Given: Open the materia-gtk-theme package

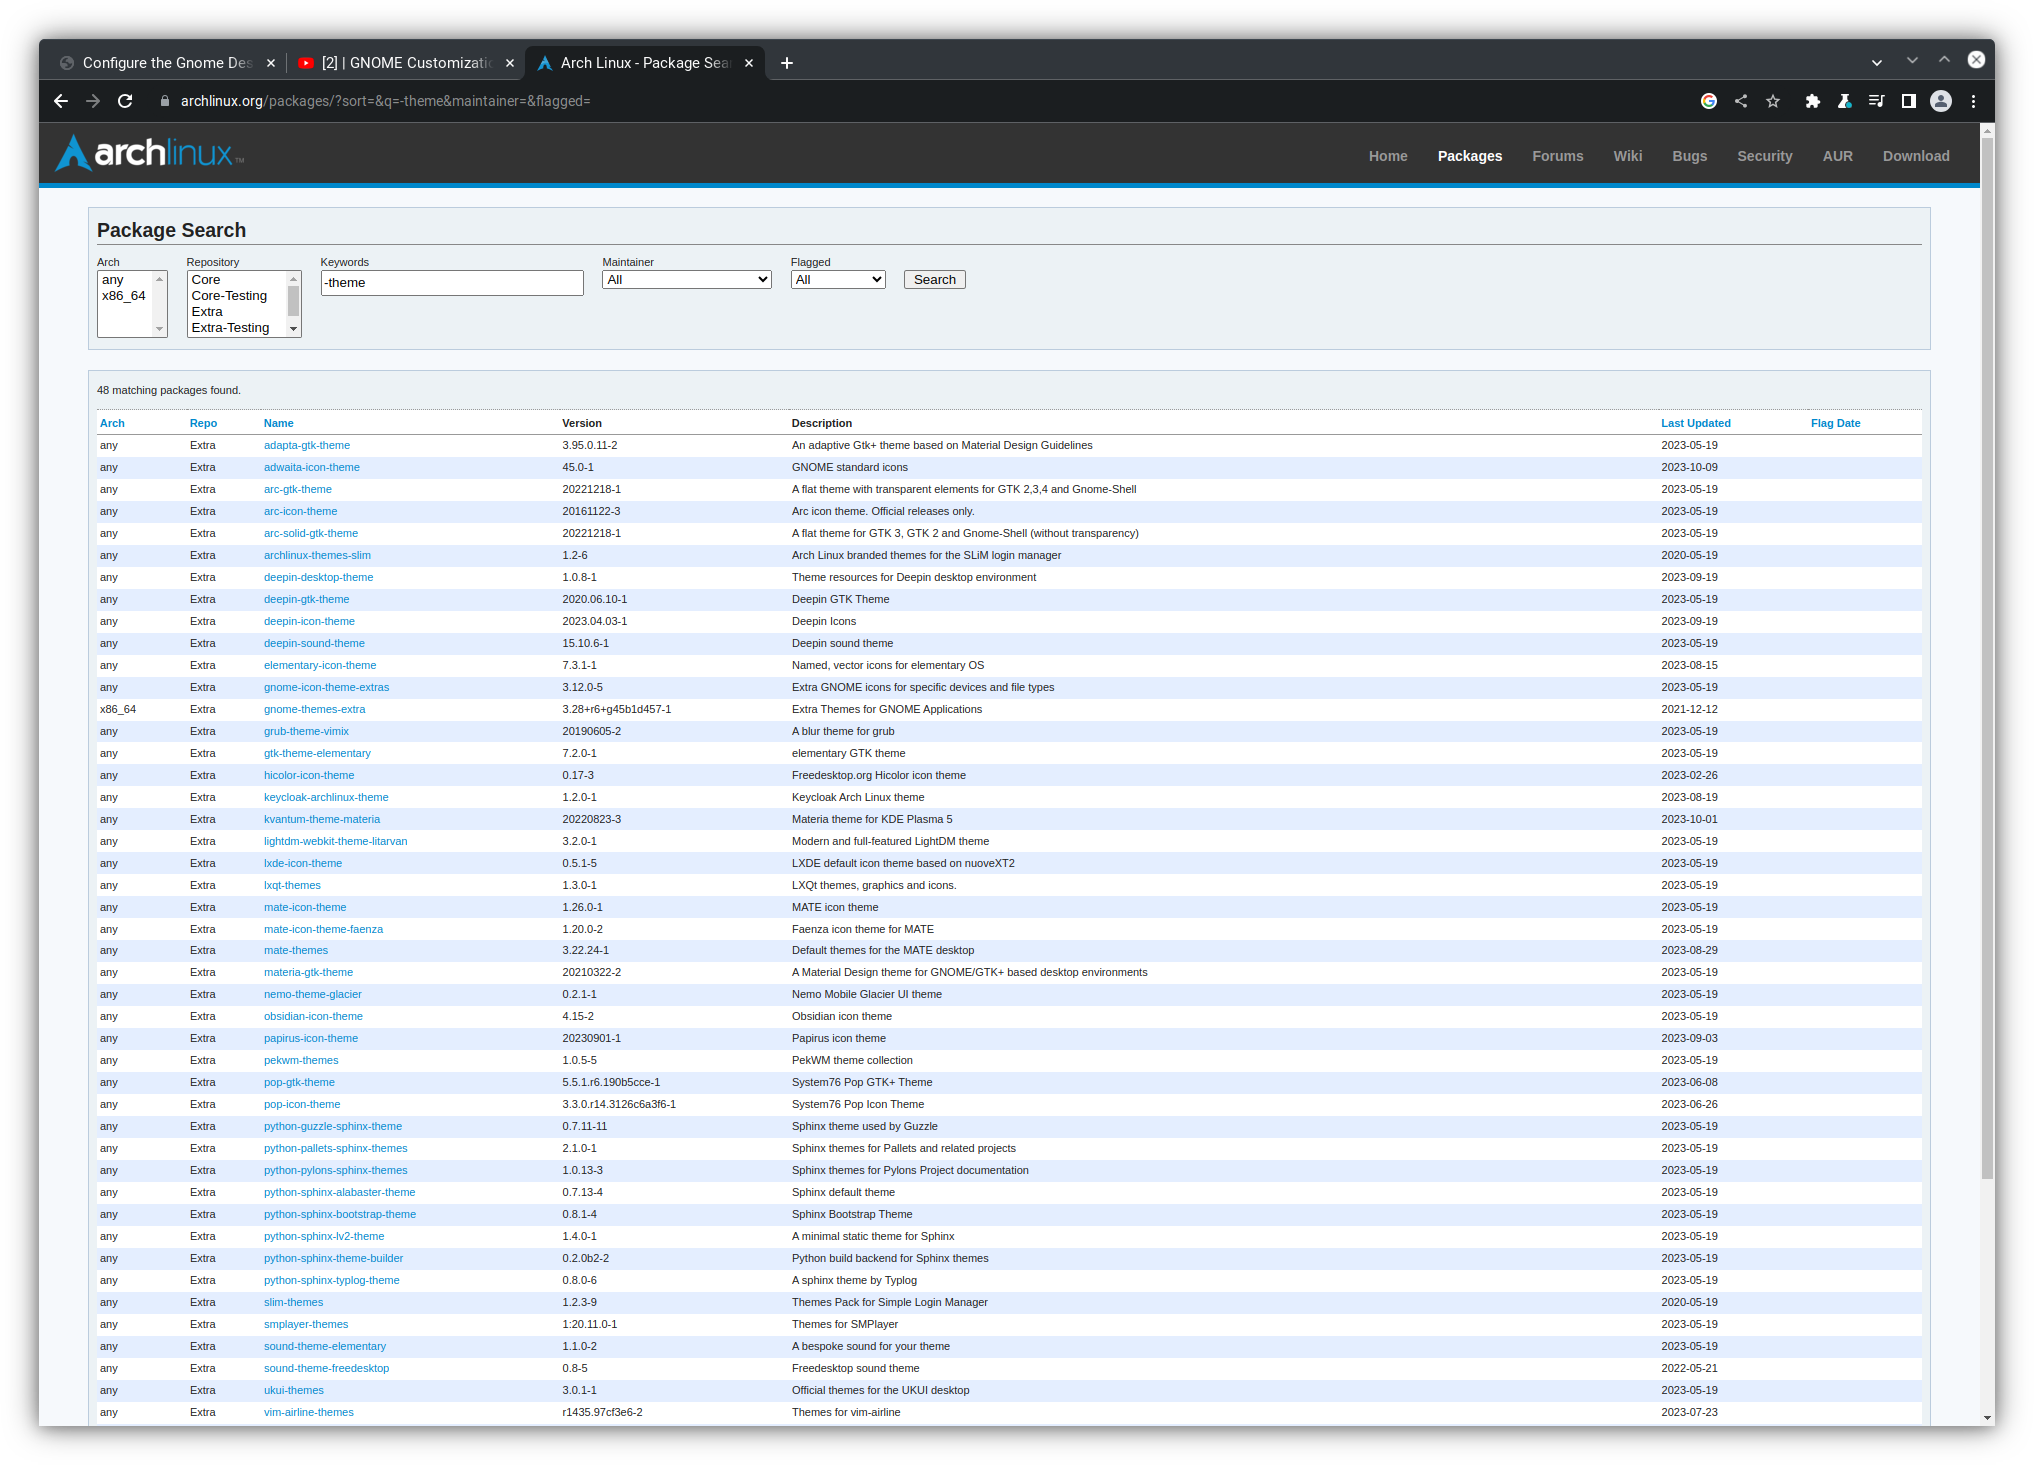Looking at the screenshot, I should tap(308, 972).
